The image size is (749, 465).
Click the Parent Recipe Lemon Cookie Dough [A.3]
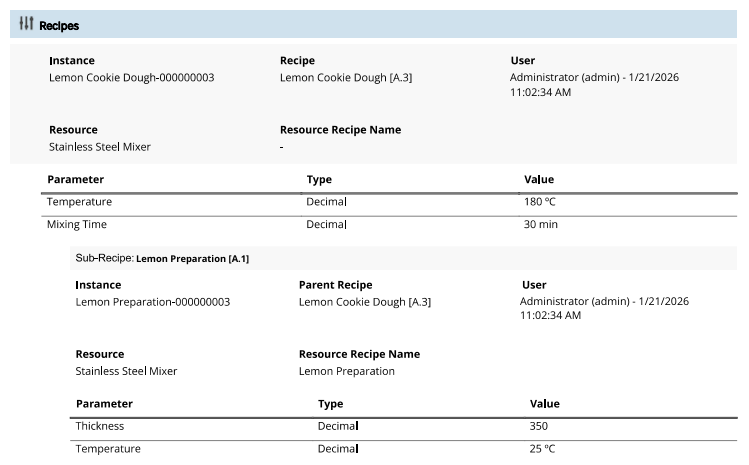point(365,302)
